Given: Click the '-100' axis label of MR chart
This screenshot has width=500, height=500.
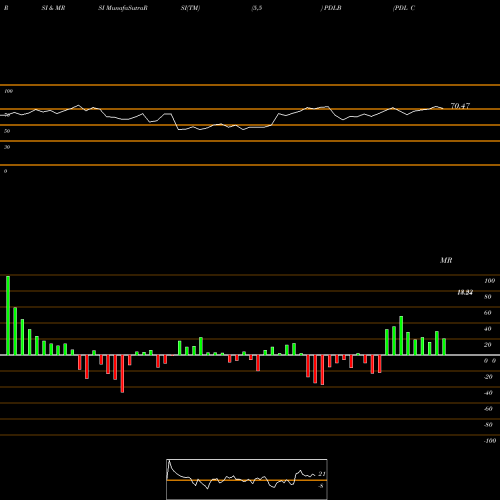Looking at the screenshot, I should click(x=490, y=441).
